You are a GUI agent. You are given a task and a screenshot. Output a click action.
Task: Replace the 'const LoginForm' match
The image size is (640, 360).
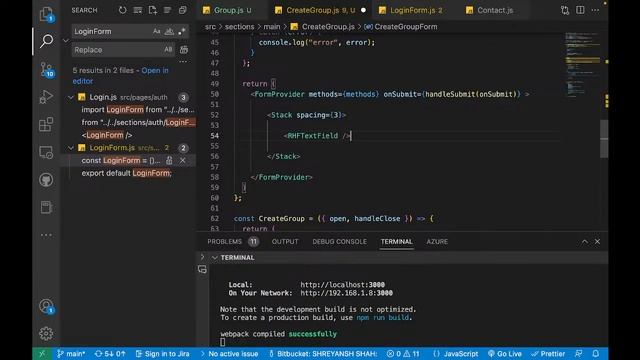(x=169, y=160)
